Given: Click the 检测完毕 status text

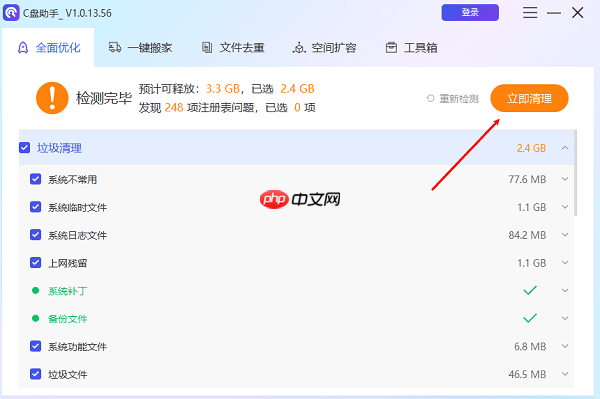Looking at the screenshot, I should click(x=104, y=98).
